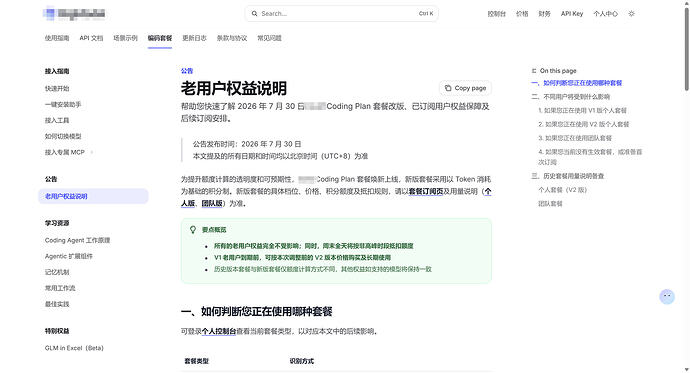Open 记忆机制 in the sidebar
The height and width of the screenshot is (373, 690).
[57, 272]
